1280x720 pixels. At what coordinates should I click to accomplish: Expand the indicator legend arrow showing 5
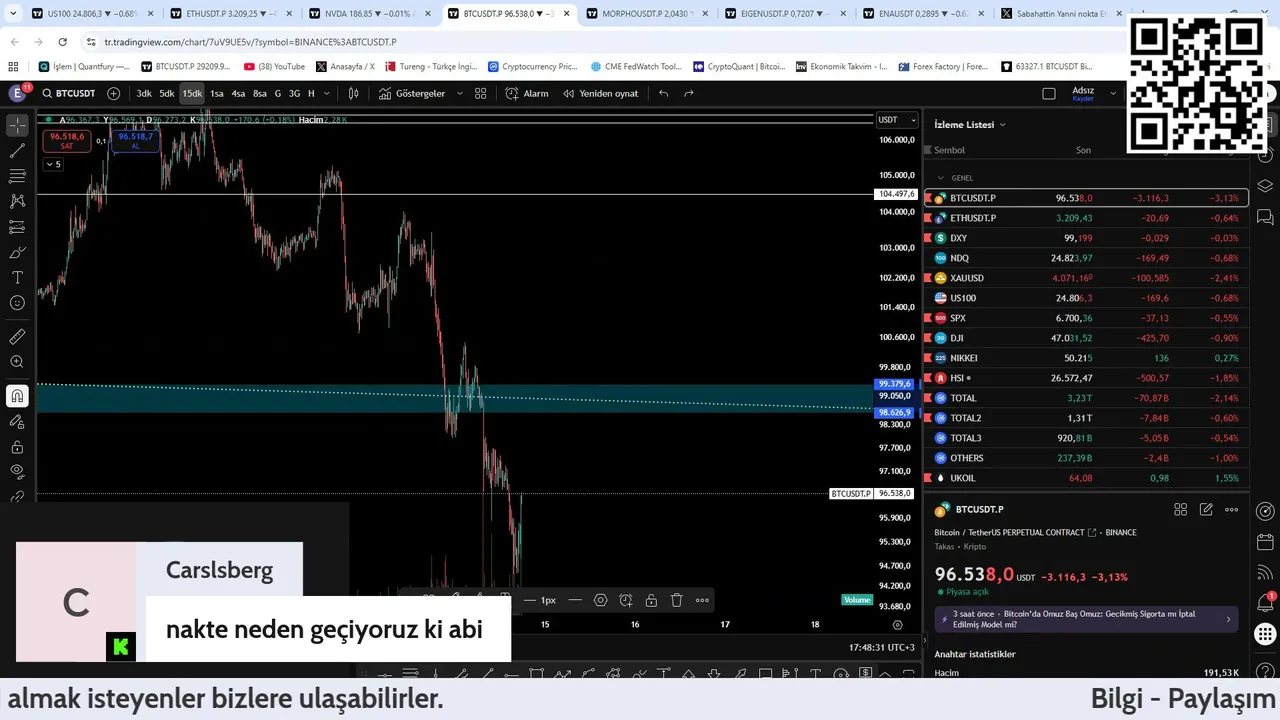click(53, 164)
